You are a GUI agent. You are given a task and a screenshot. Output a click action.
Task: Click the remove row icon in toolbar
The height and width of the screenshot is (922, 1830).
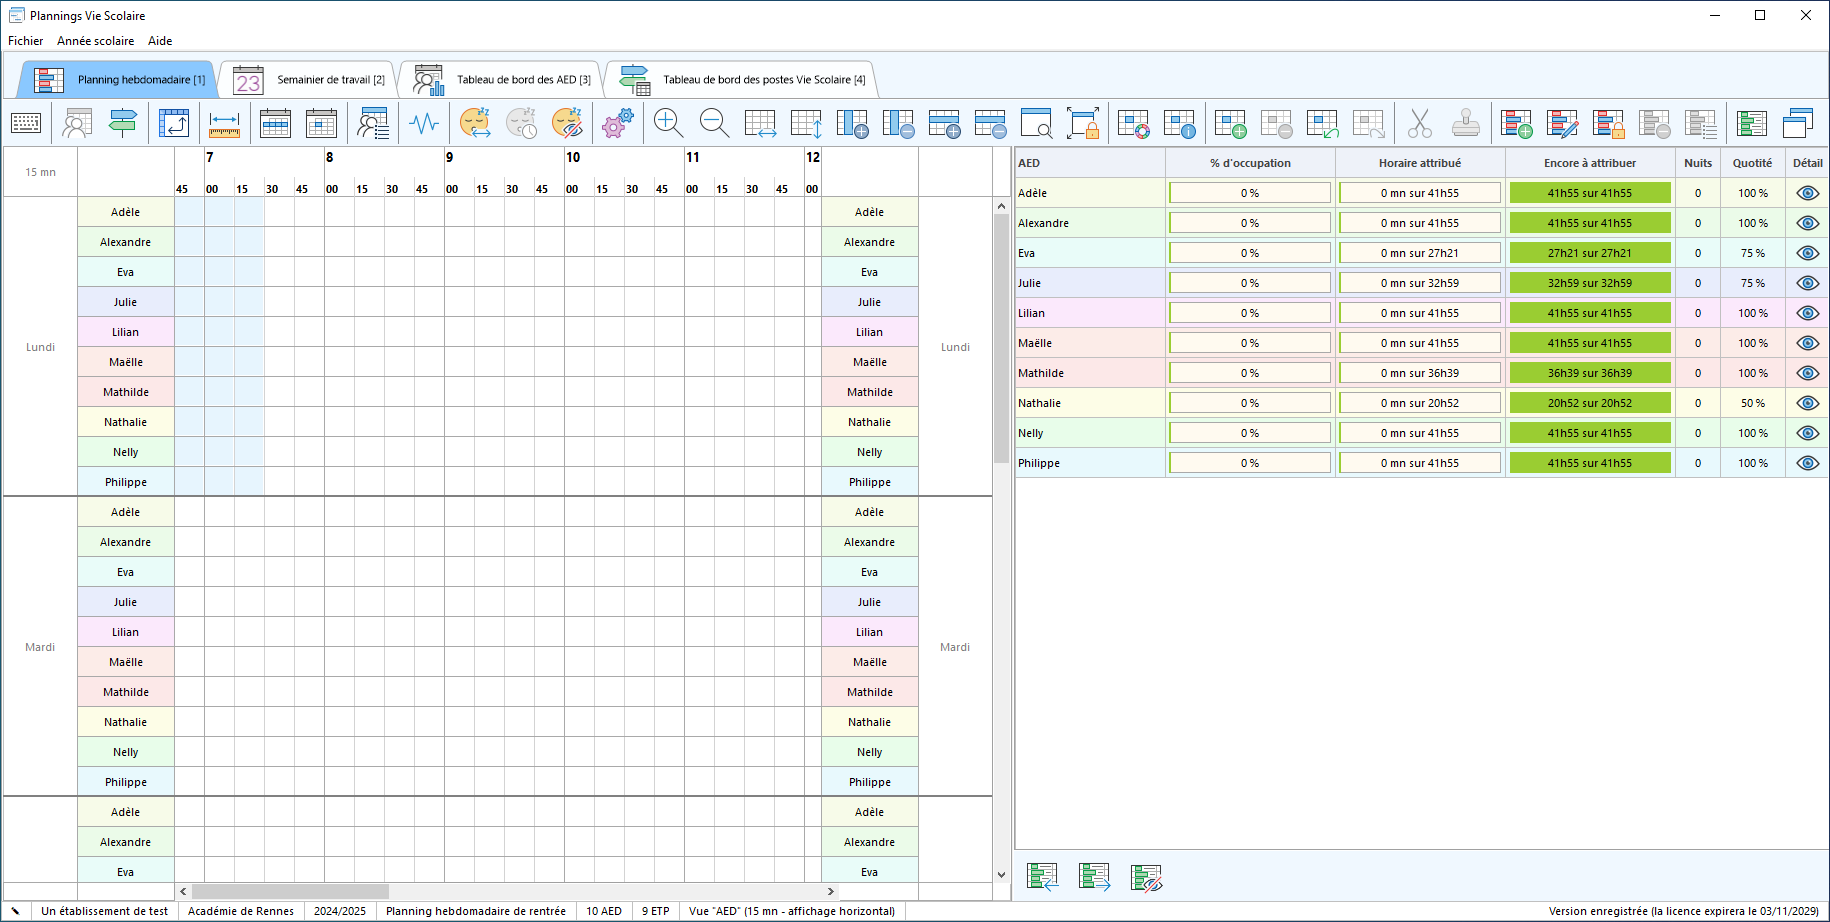pos(990,123)
